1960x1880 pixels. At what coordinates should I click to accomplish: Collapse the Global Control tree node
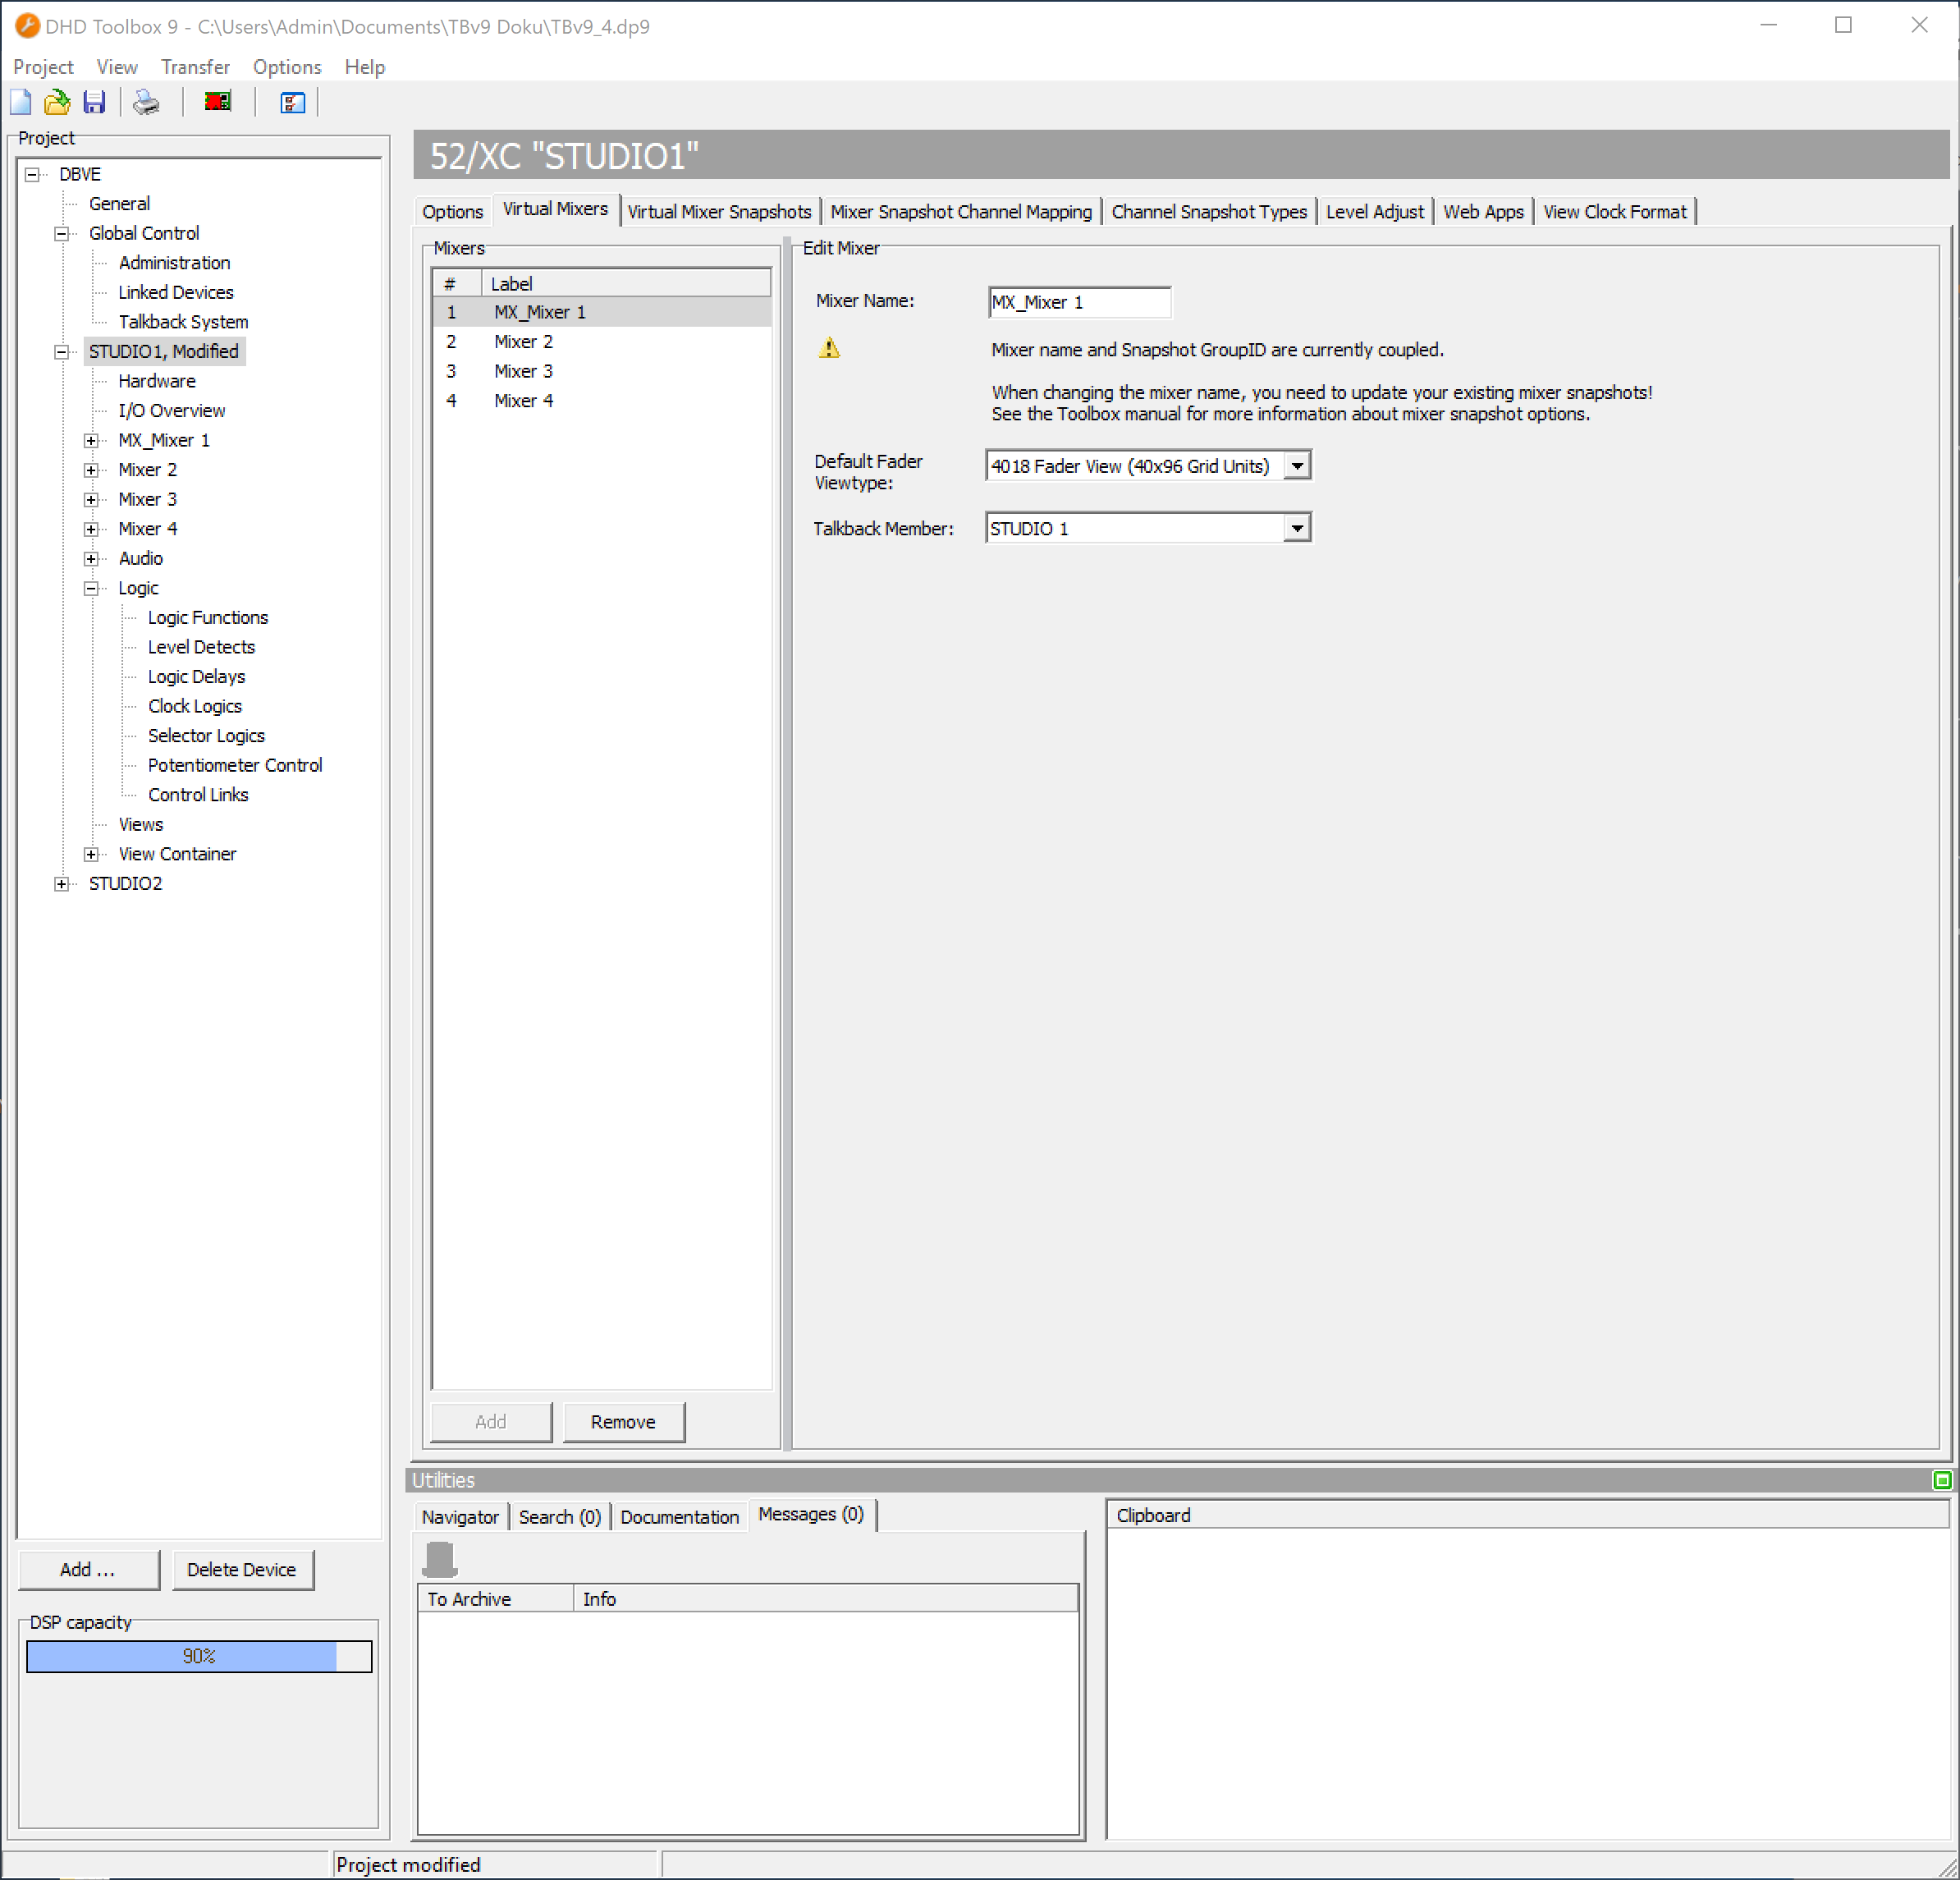tap(62, 233)
